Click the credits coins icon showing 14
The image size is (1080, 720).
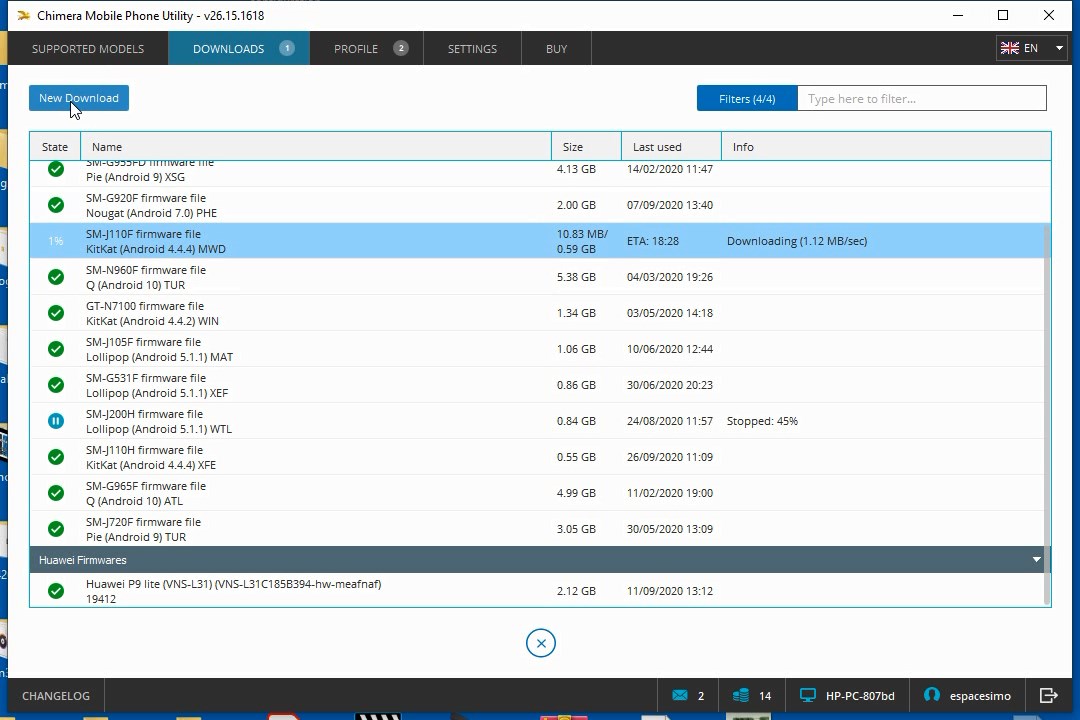(x=741, y=696)
